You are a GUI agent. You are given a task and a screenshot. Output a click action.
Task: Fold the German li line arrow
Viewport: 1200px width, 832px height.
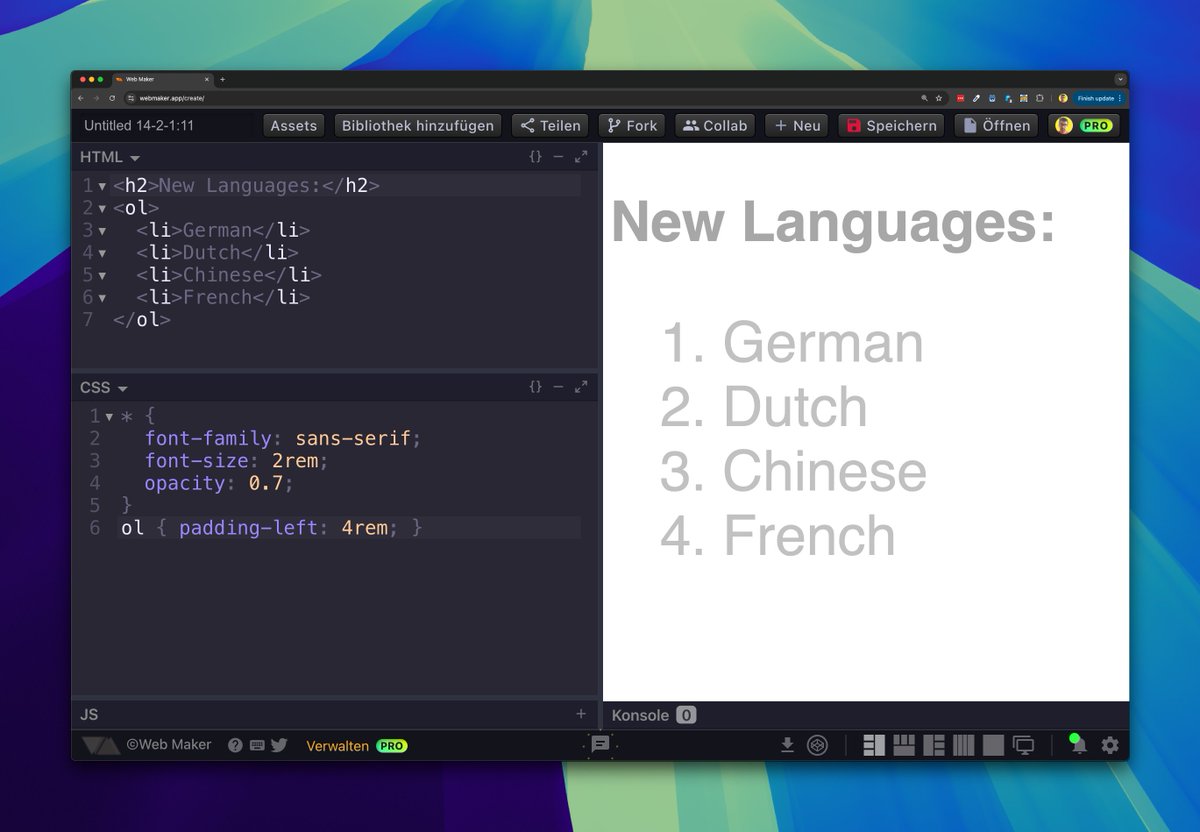pos(102,231)
